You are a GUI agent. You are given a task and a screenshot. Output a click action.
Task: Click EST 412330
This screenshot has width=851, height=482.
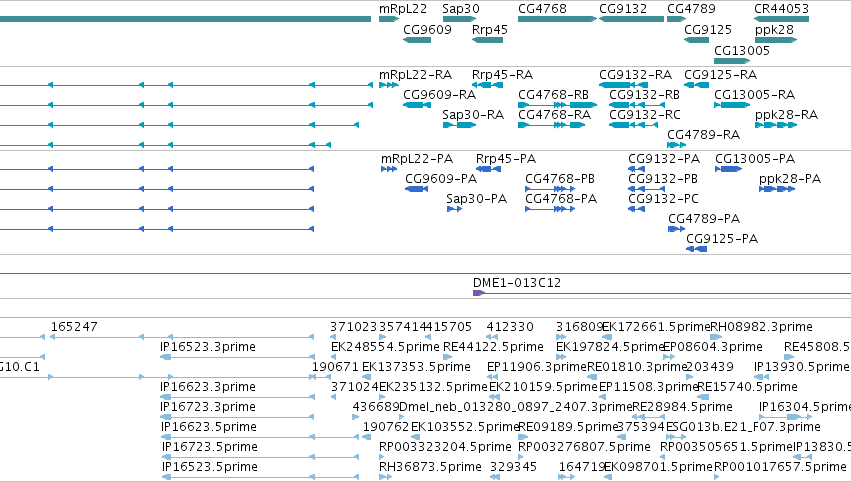pos(510,327)
